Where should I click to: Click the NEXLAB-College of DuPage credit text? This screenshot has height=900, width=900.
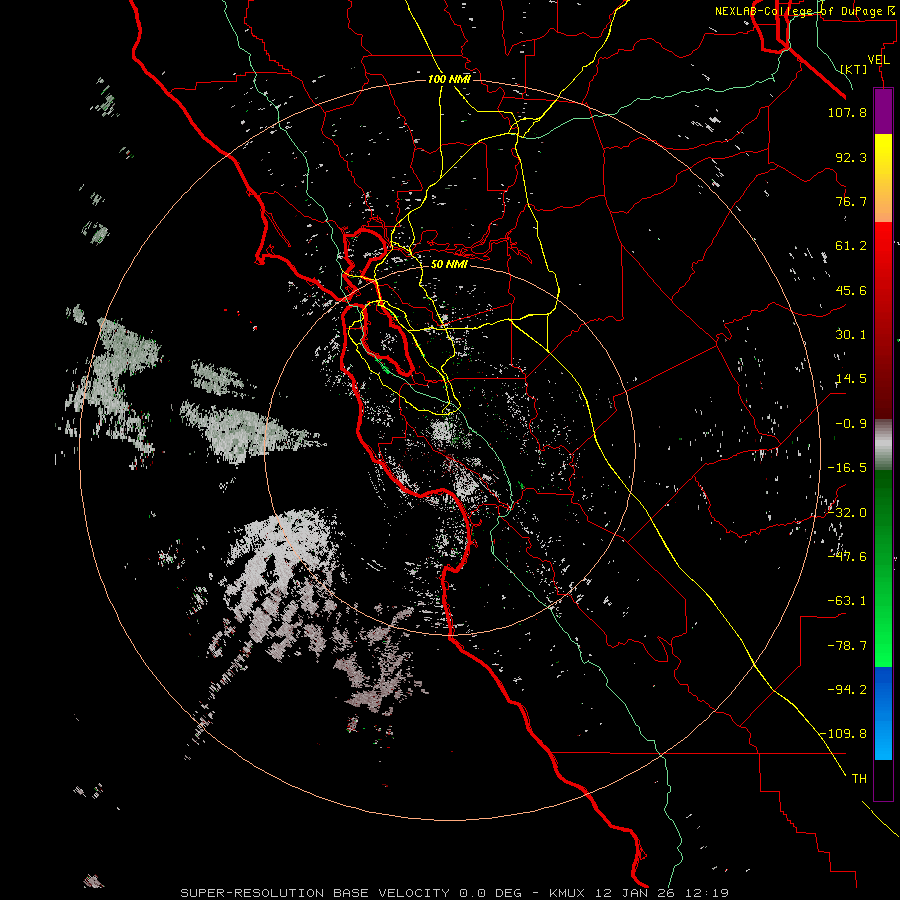(x=807, y=11)
